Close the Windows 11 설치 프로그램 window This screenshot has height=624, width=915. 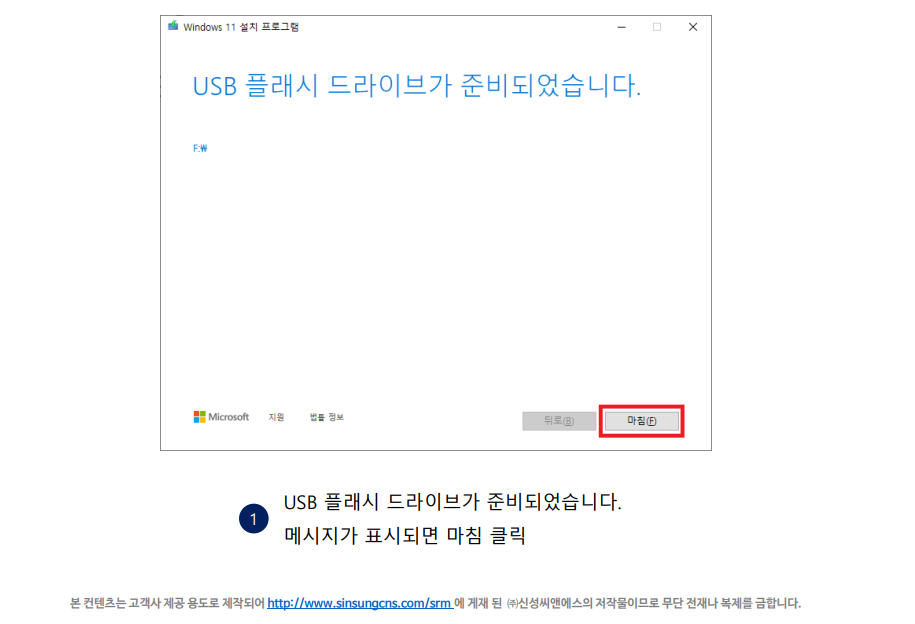pyautogui.click(x=693, y=27)
